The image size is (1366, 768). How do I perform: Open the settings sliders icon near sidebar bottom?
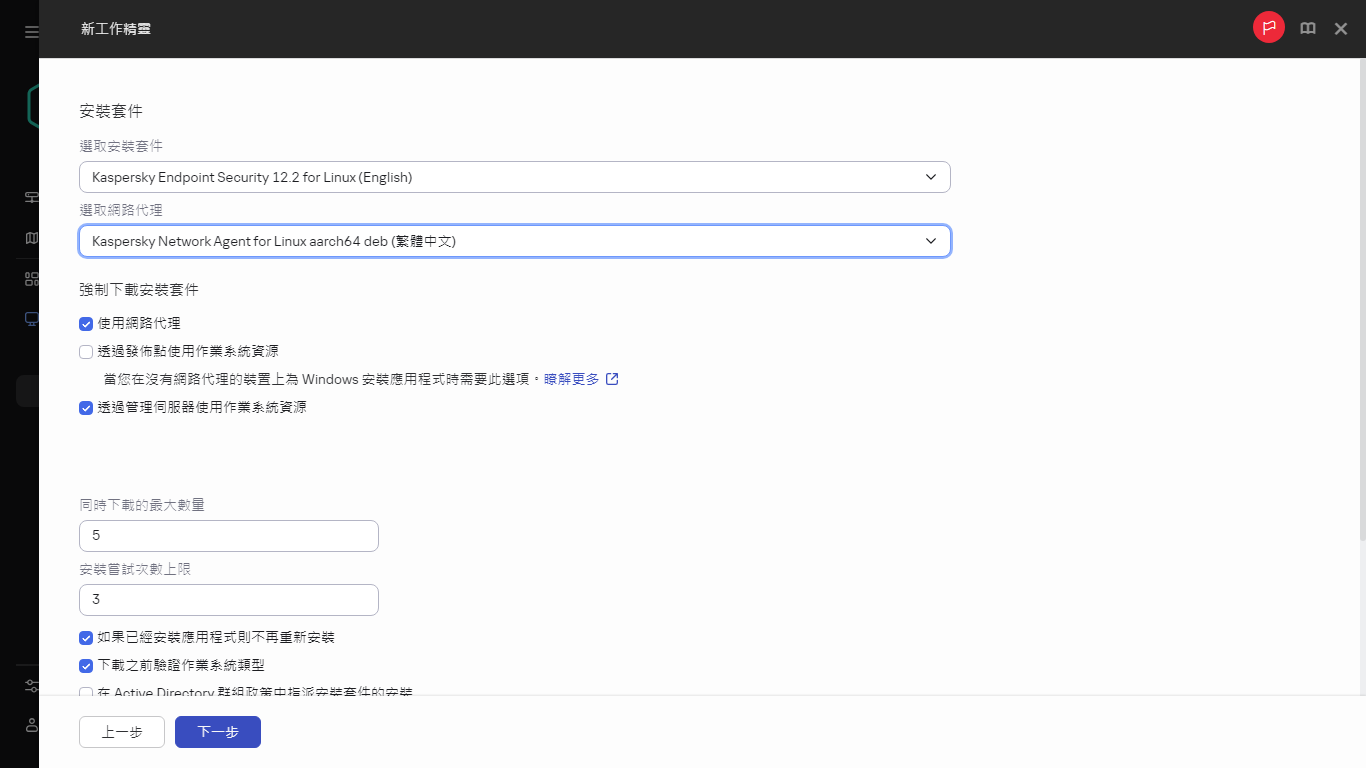click(x=31, y=685)
